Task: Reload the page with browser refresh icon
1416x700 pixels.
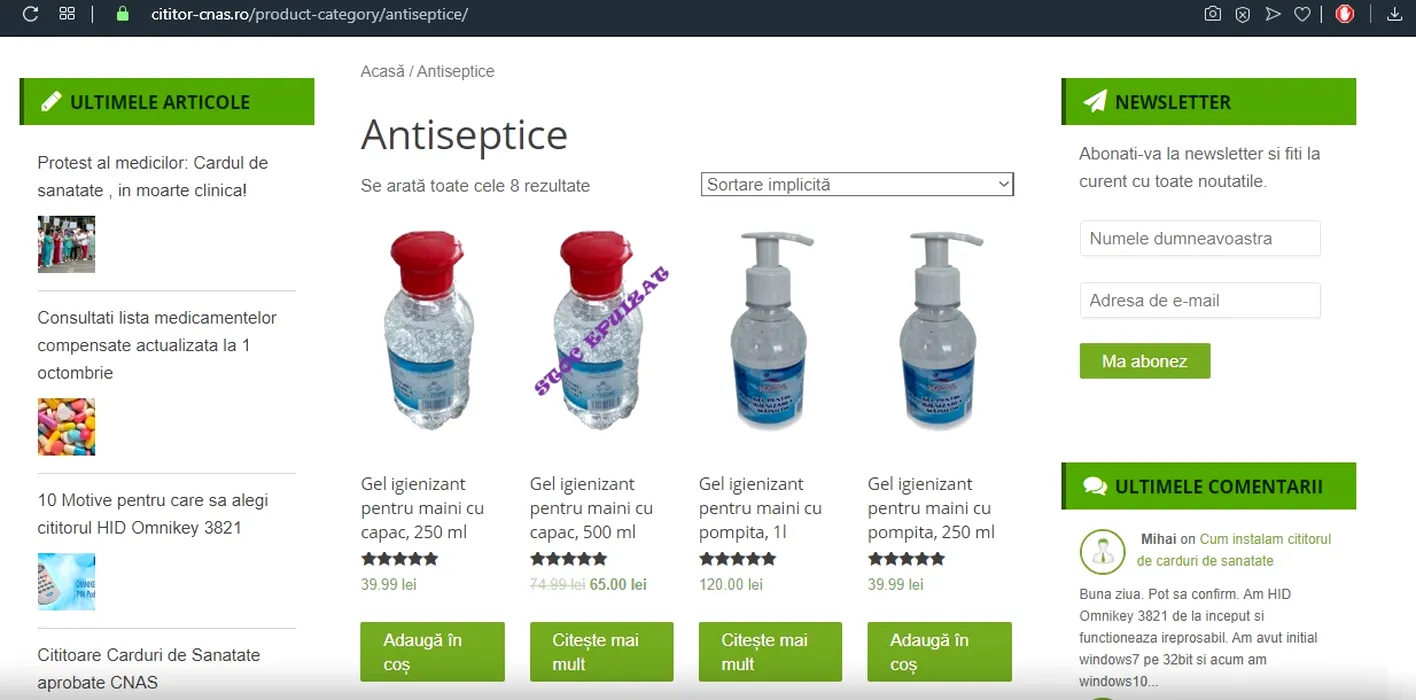Action: (x=31, y=14)
